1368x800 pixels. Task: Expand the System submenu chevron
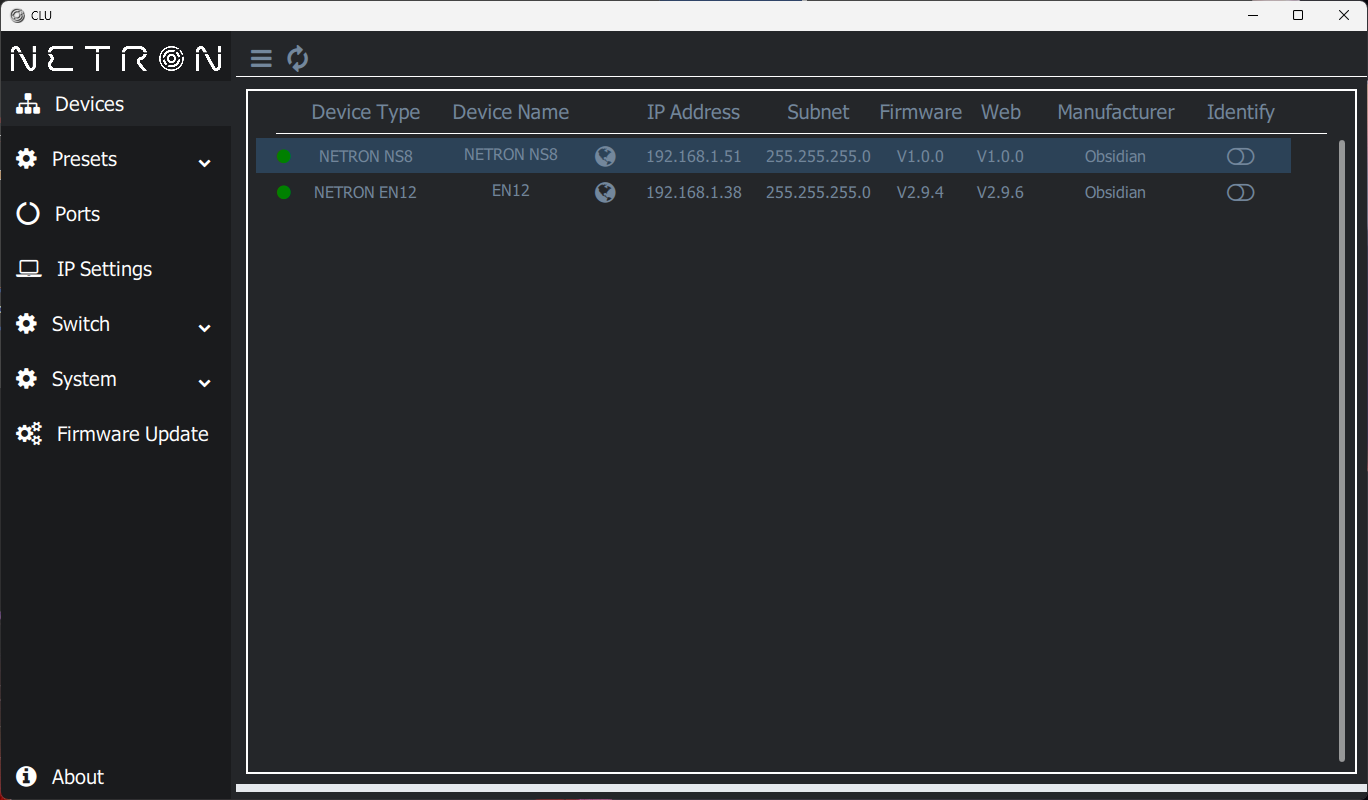(x=205, y=383)
